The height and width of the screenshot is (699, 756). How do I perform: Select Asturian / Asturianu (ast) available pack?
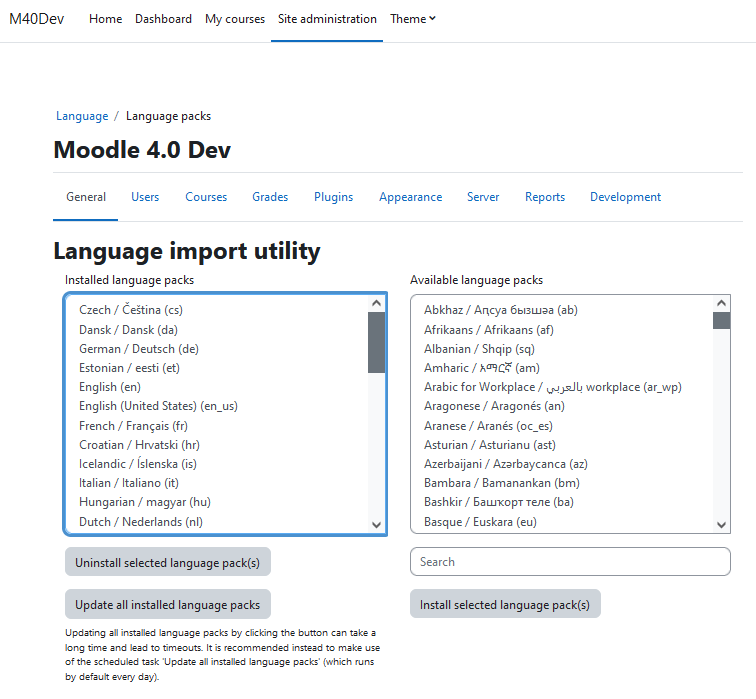pos(562,445)
